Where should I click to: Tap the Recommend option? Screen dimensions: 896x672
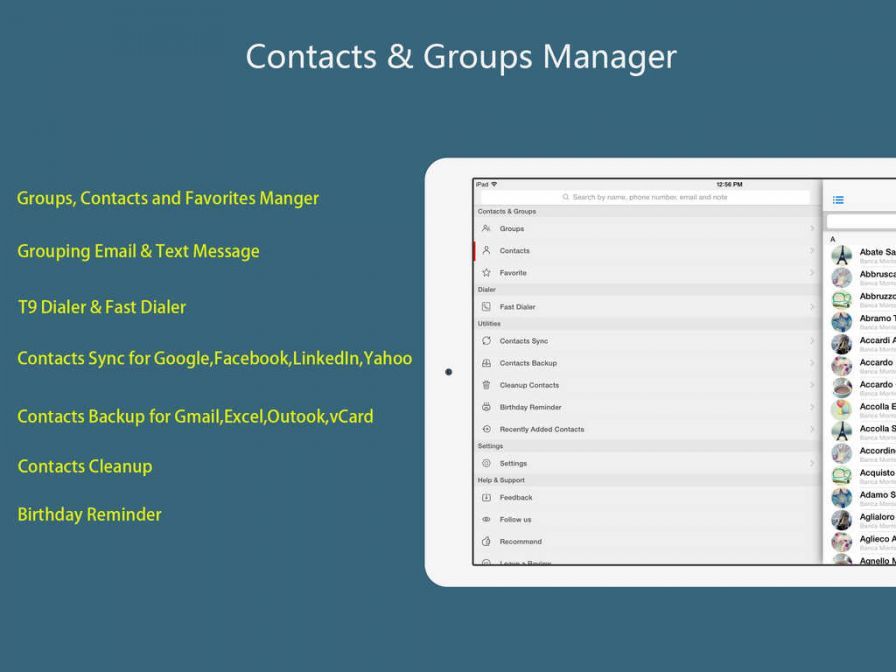pyautogui.click(x=520, y=542)
